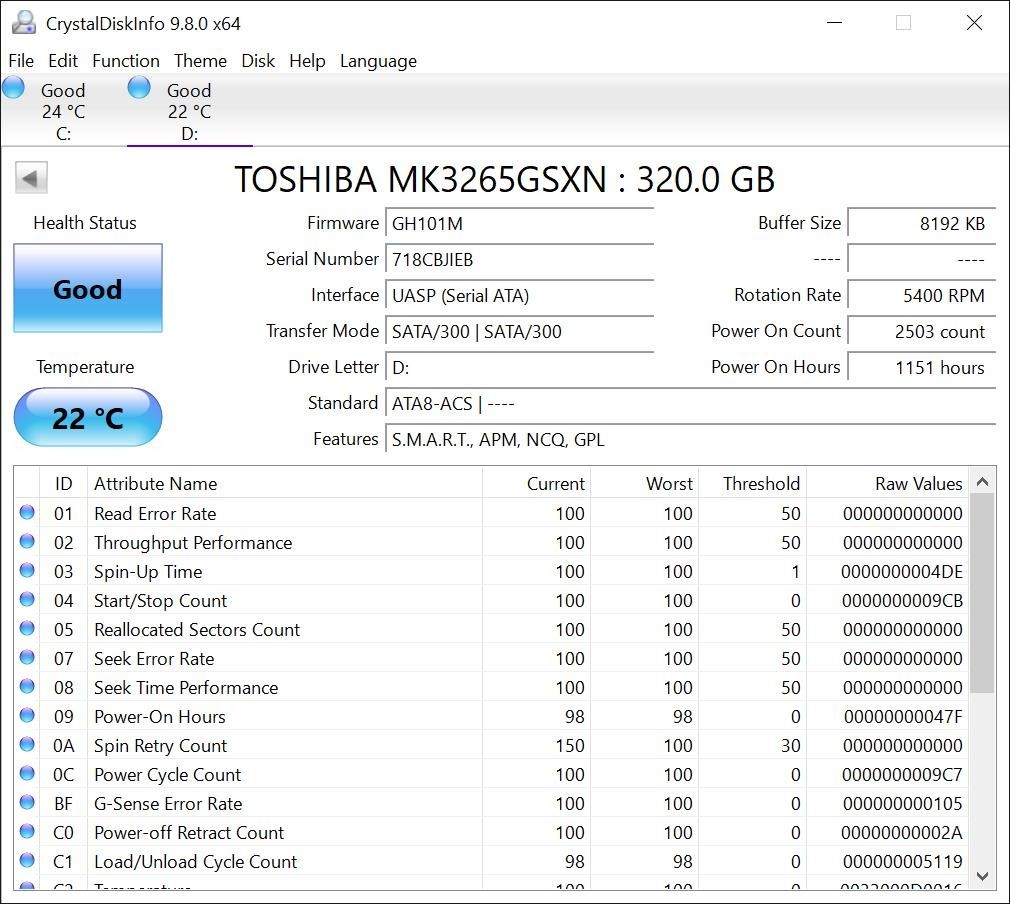Image resolution: width=1010 pixels, height=904 pixels.
Task: Select the G-Sense Error Rate attribute name
Action: tap(168, 803)
